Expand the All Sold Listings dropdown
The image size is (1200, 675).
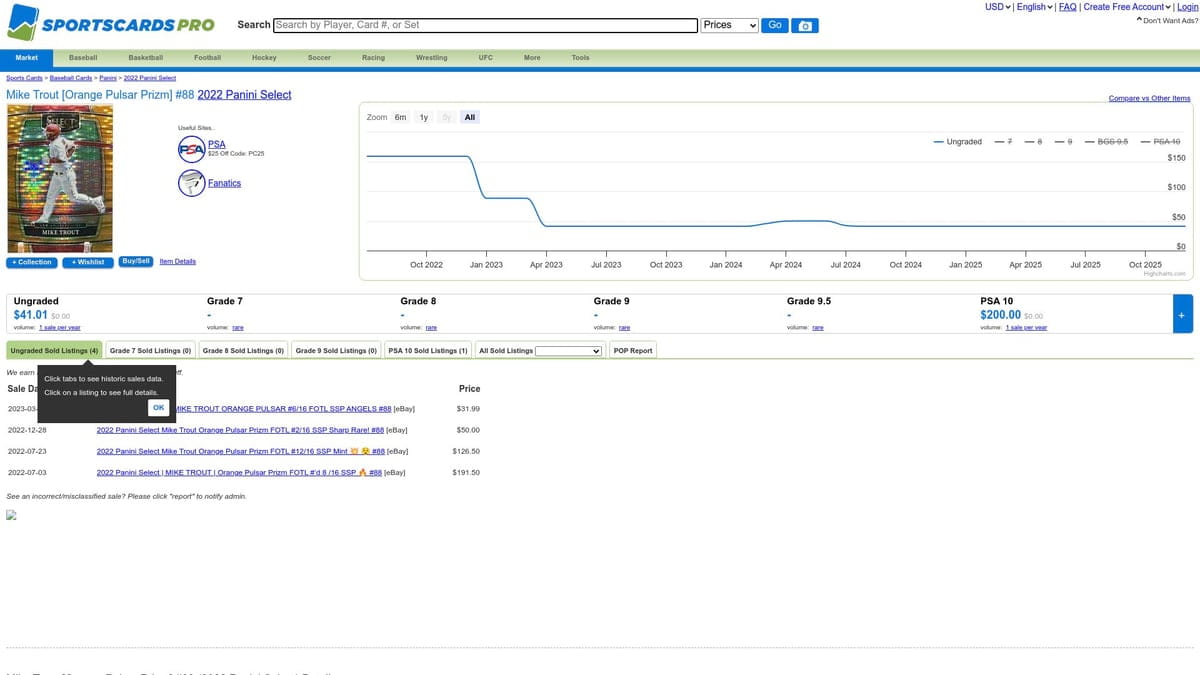tap(570, 351)
